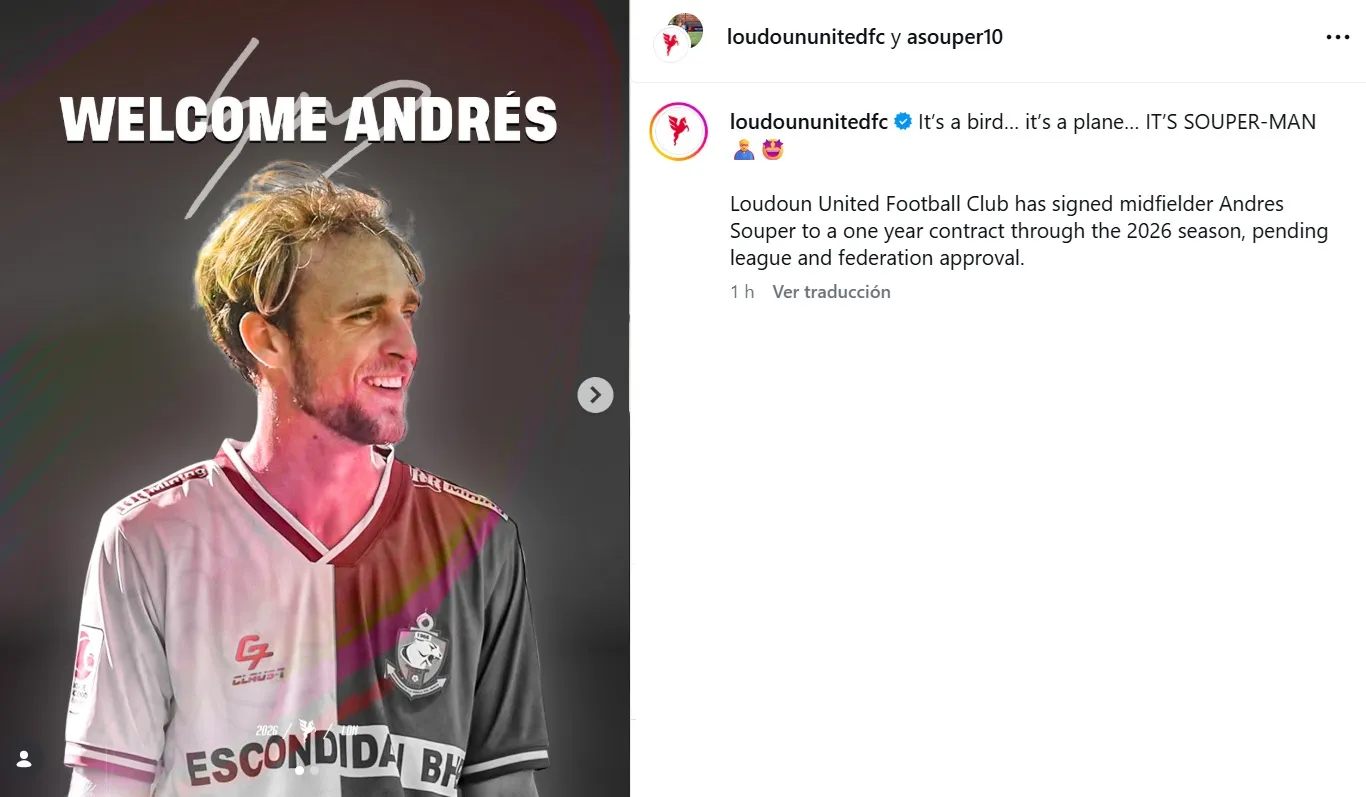Select the second carousel dot indicator

pyautogui.click(x=314, y=771)
